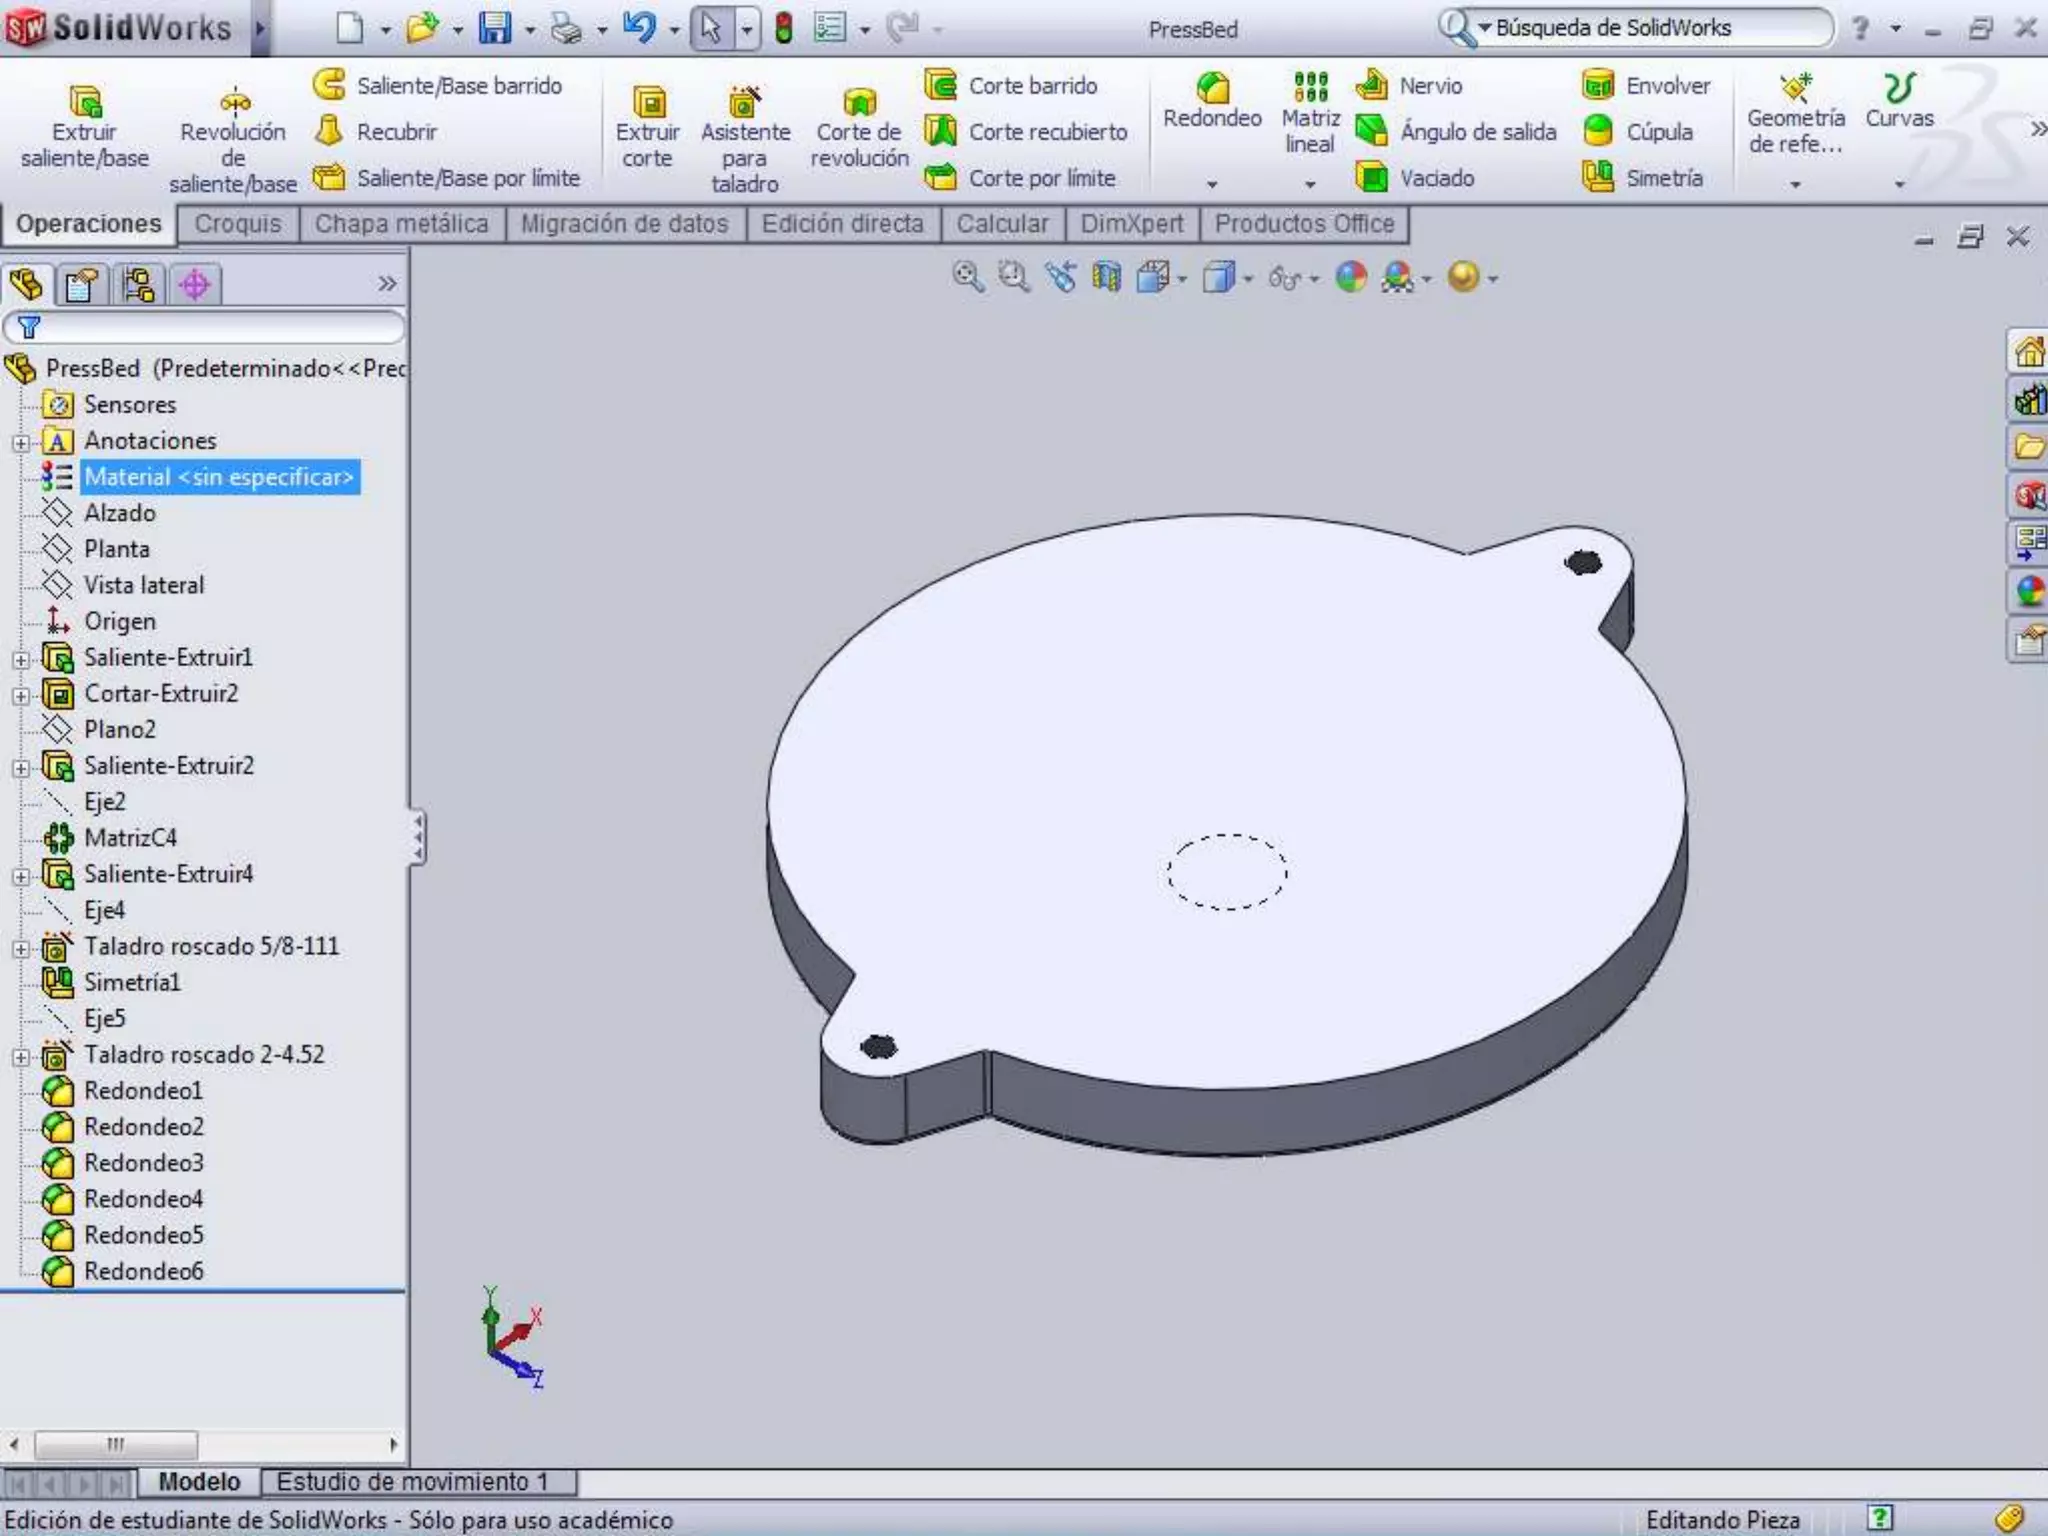The image size is (2048, 1536).
Task: Click the Rebuild traffic light icon
Action: point(784,28)
